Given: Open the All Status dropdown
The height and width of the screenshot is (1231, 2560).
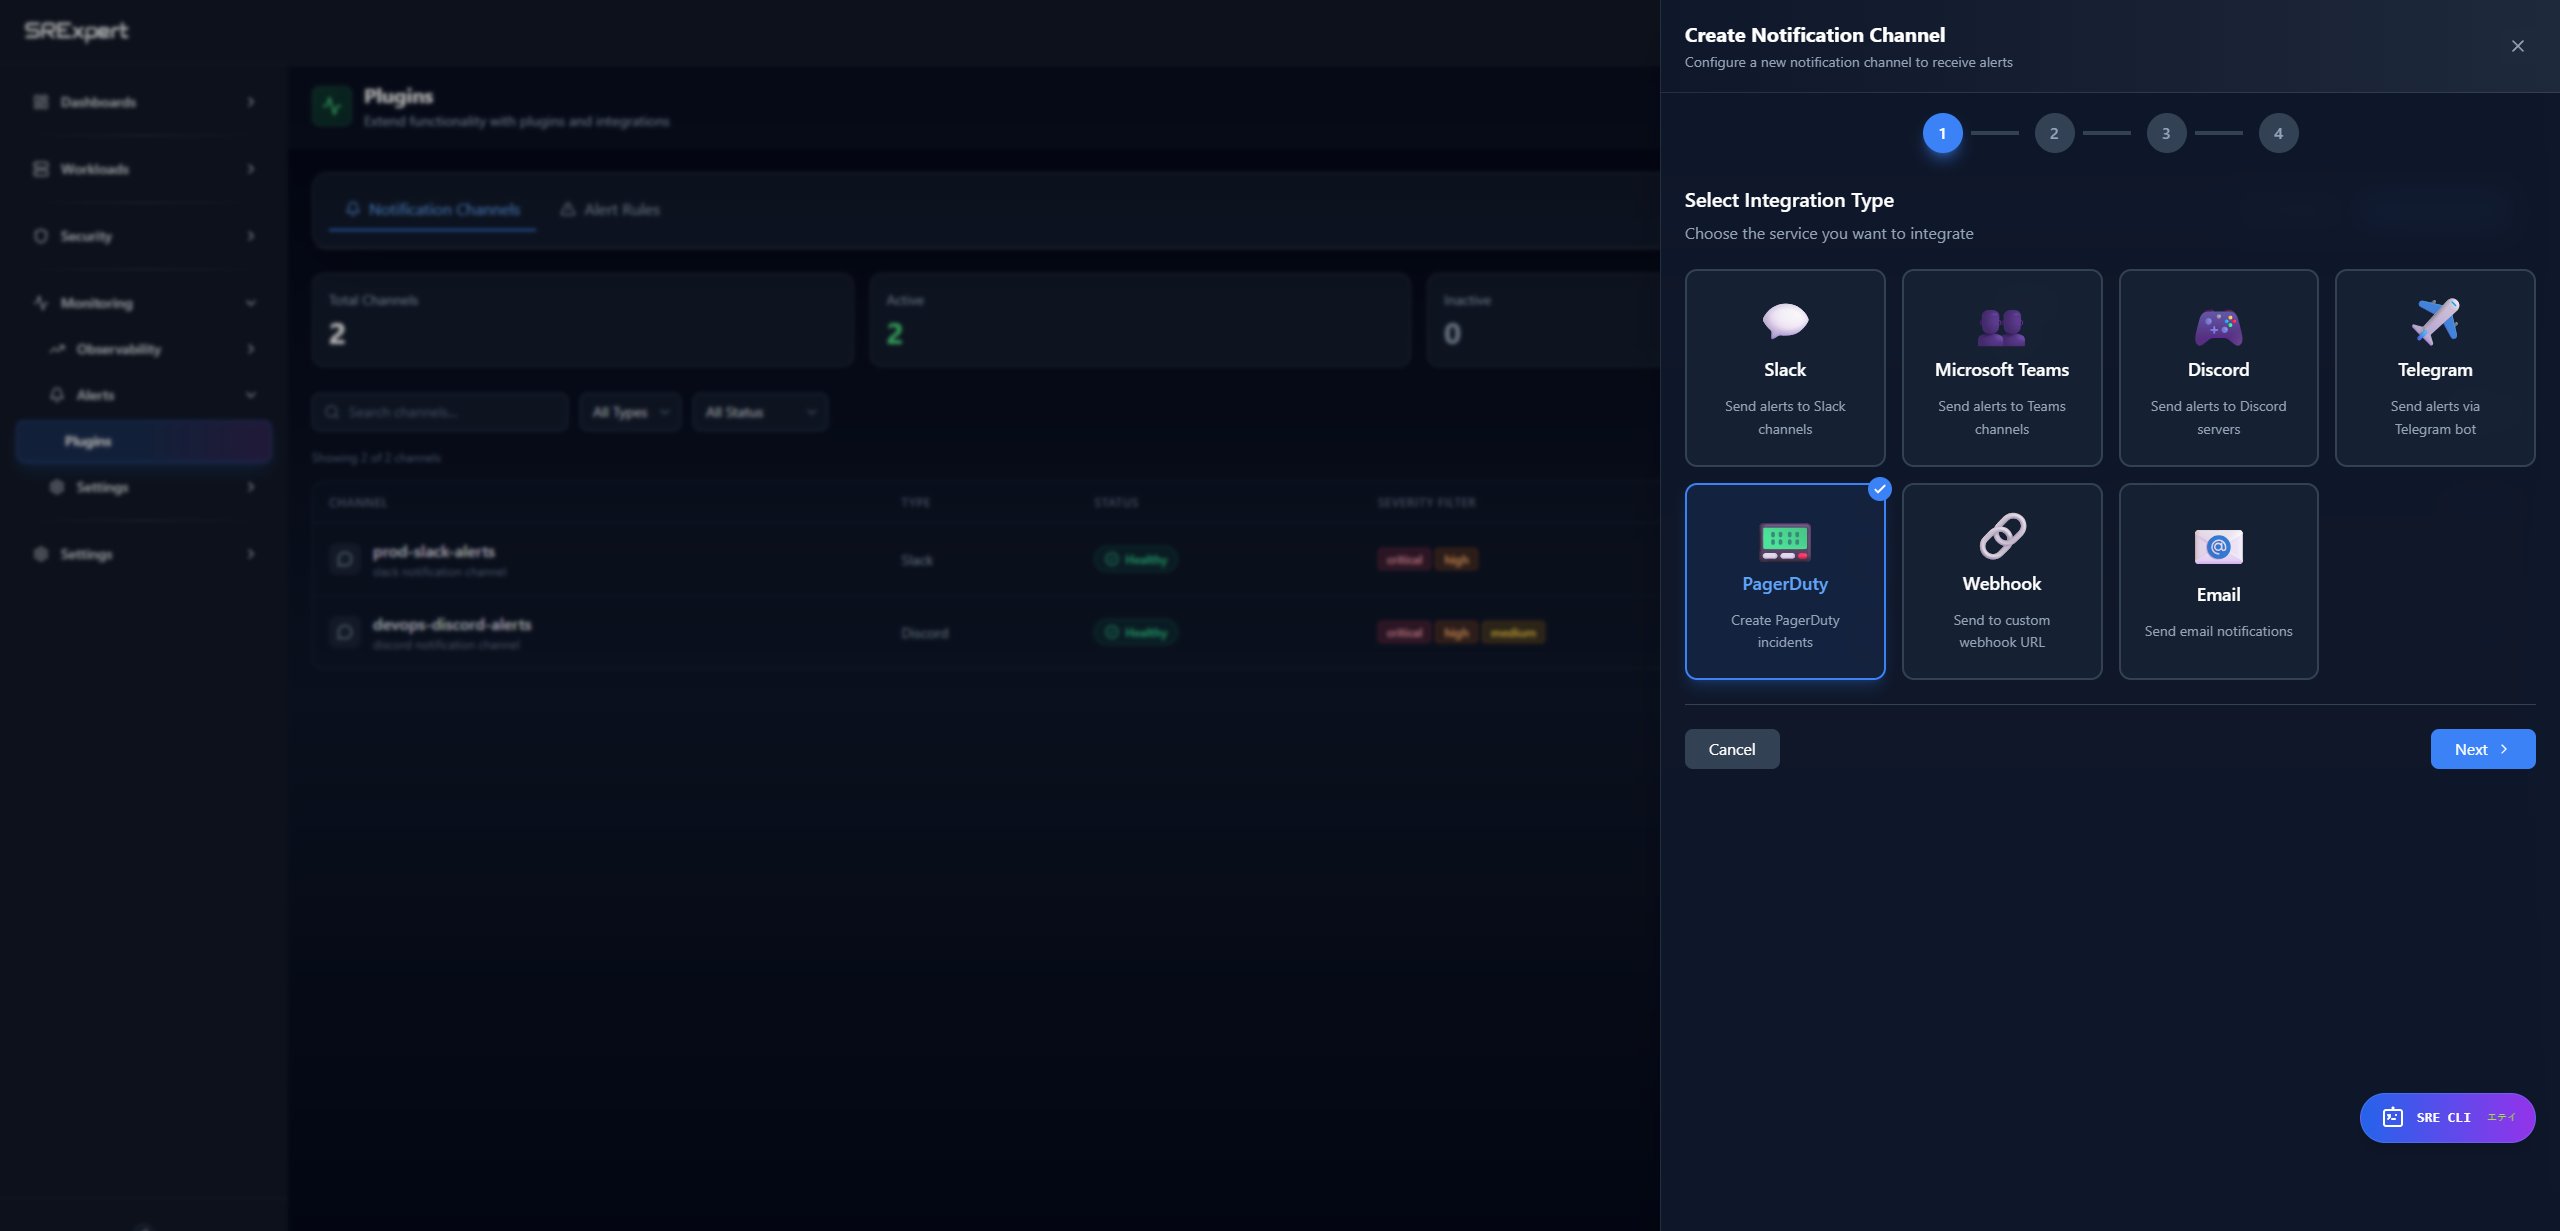Looking at the screenshot, I should 759,411.
